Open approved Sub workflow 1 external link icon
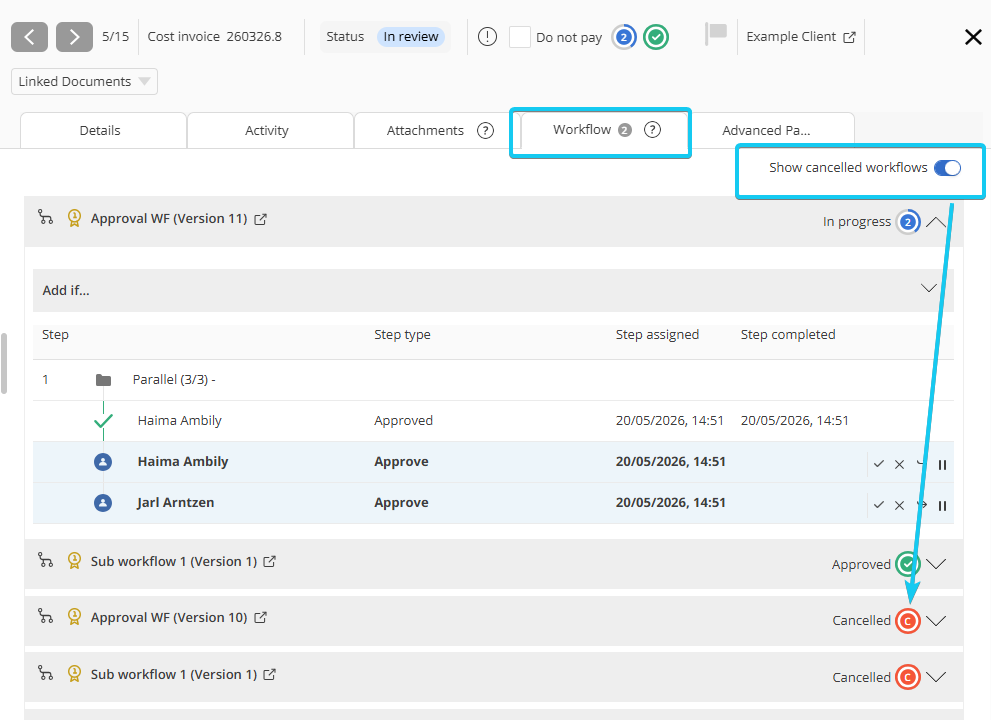Image resolution: width=991 pixels, height=720 pixels. 270,561
